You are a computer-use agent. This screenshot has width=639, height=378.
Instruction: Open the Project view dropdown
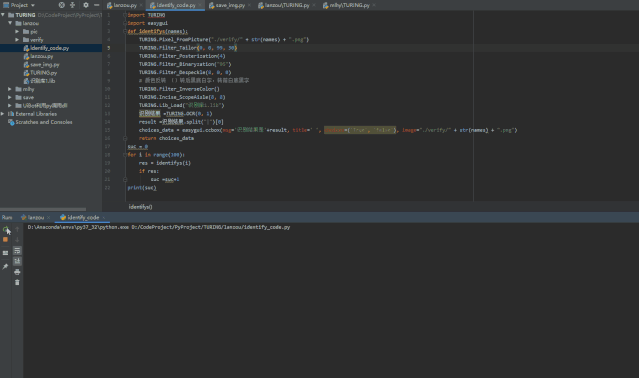pos(19,5)
